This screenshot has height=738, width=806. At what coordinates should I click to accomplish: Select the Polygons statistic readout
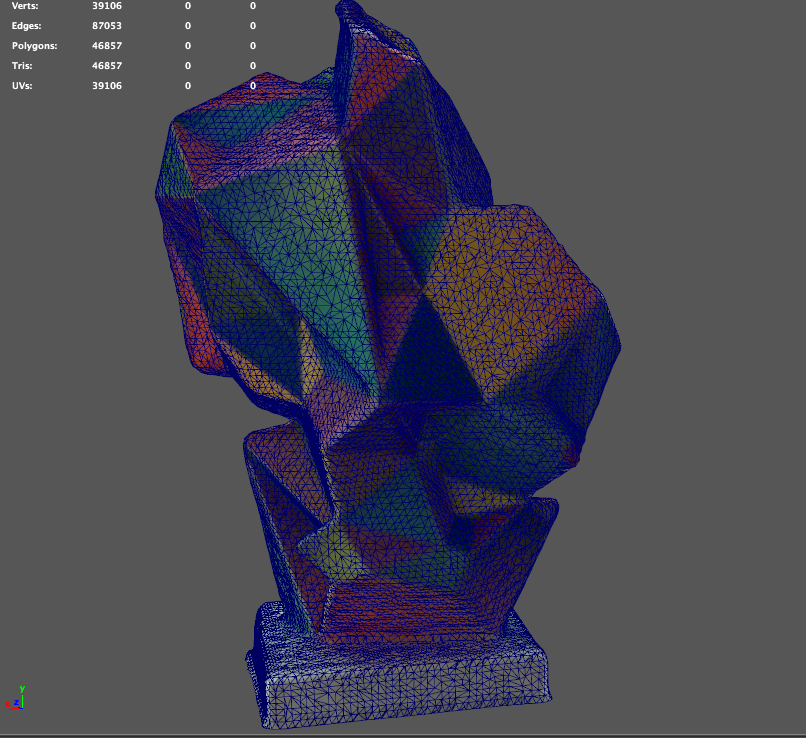tap(34, 46)
